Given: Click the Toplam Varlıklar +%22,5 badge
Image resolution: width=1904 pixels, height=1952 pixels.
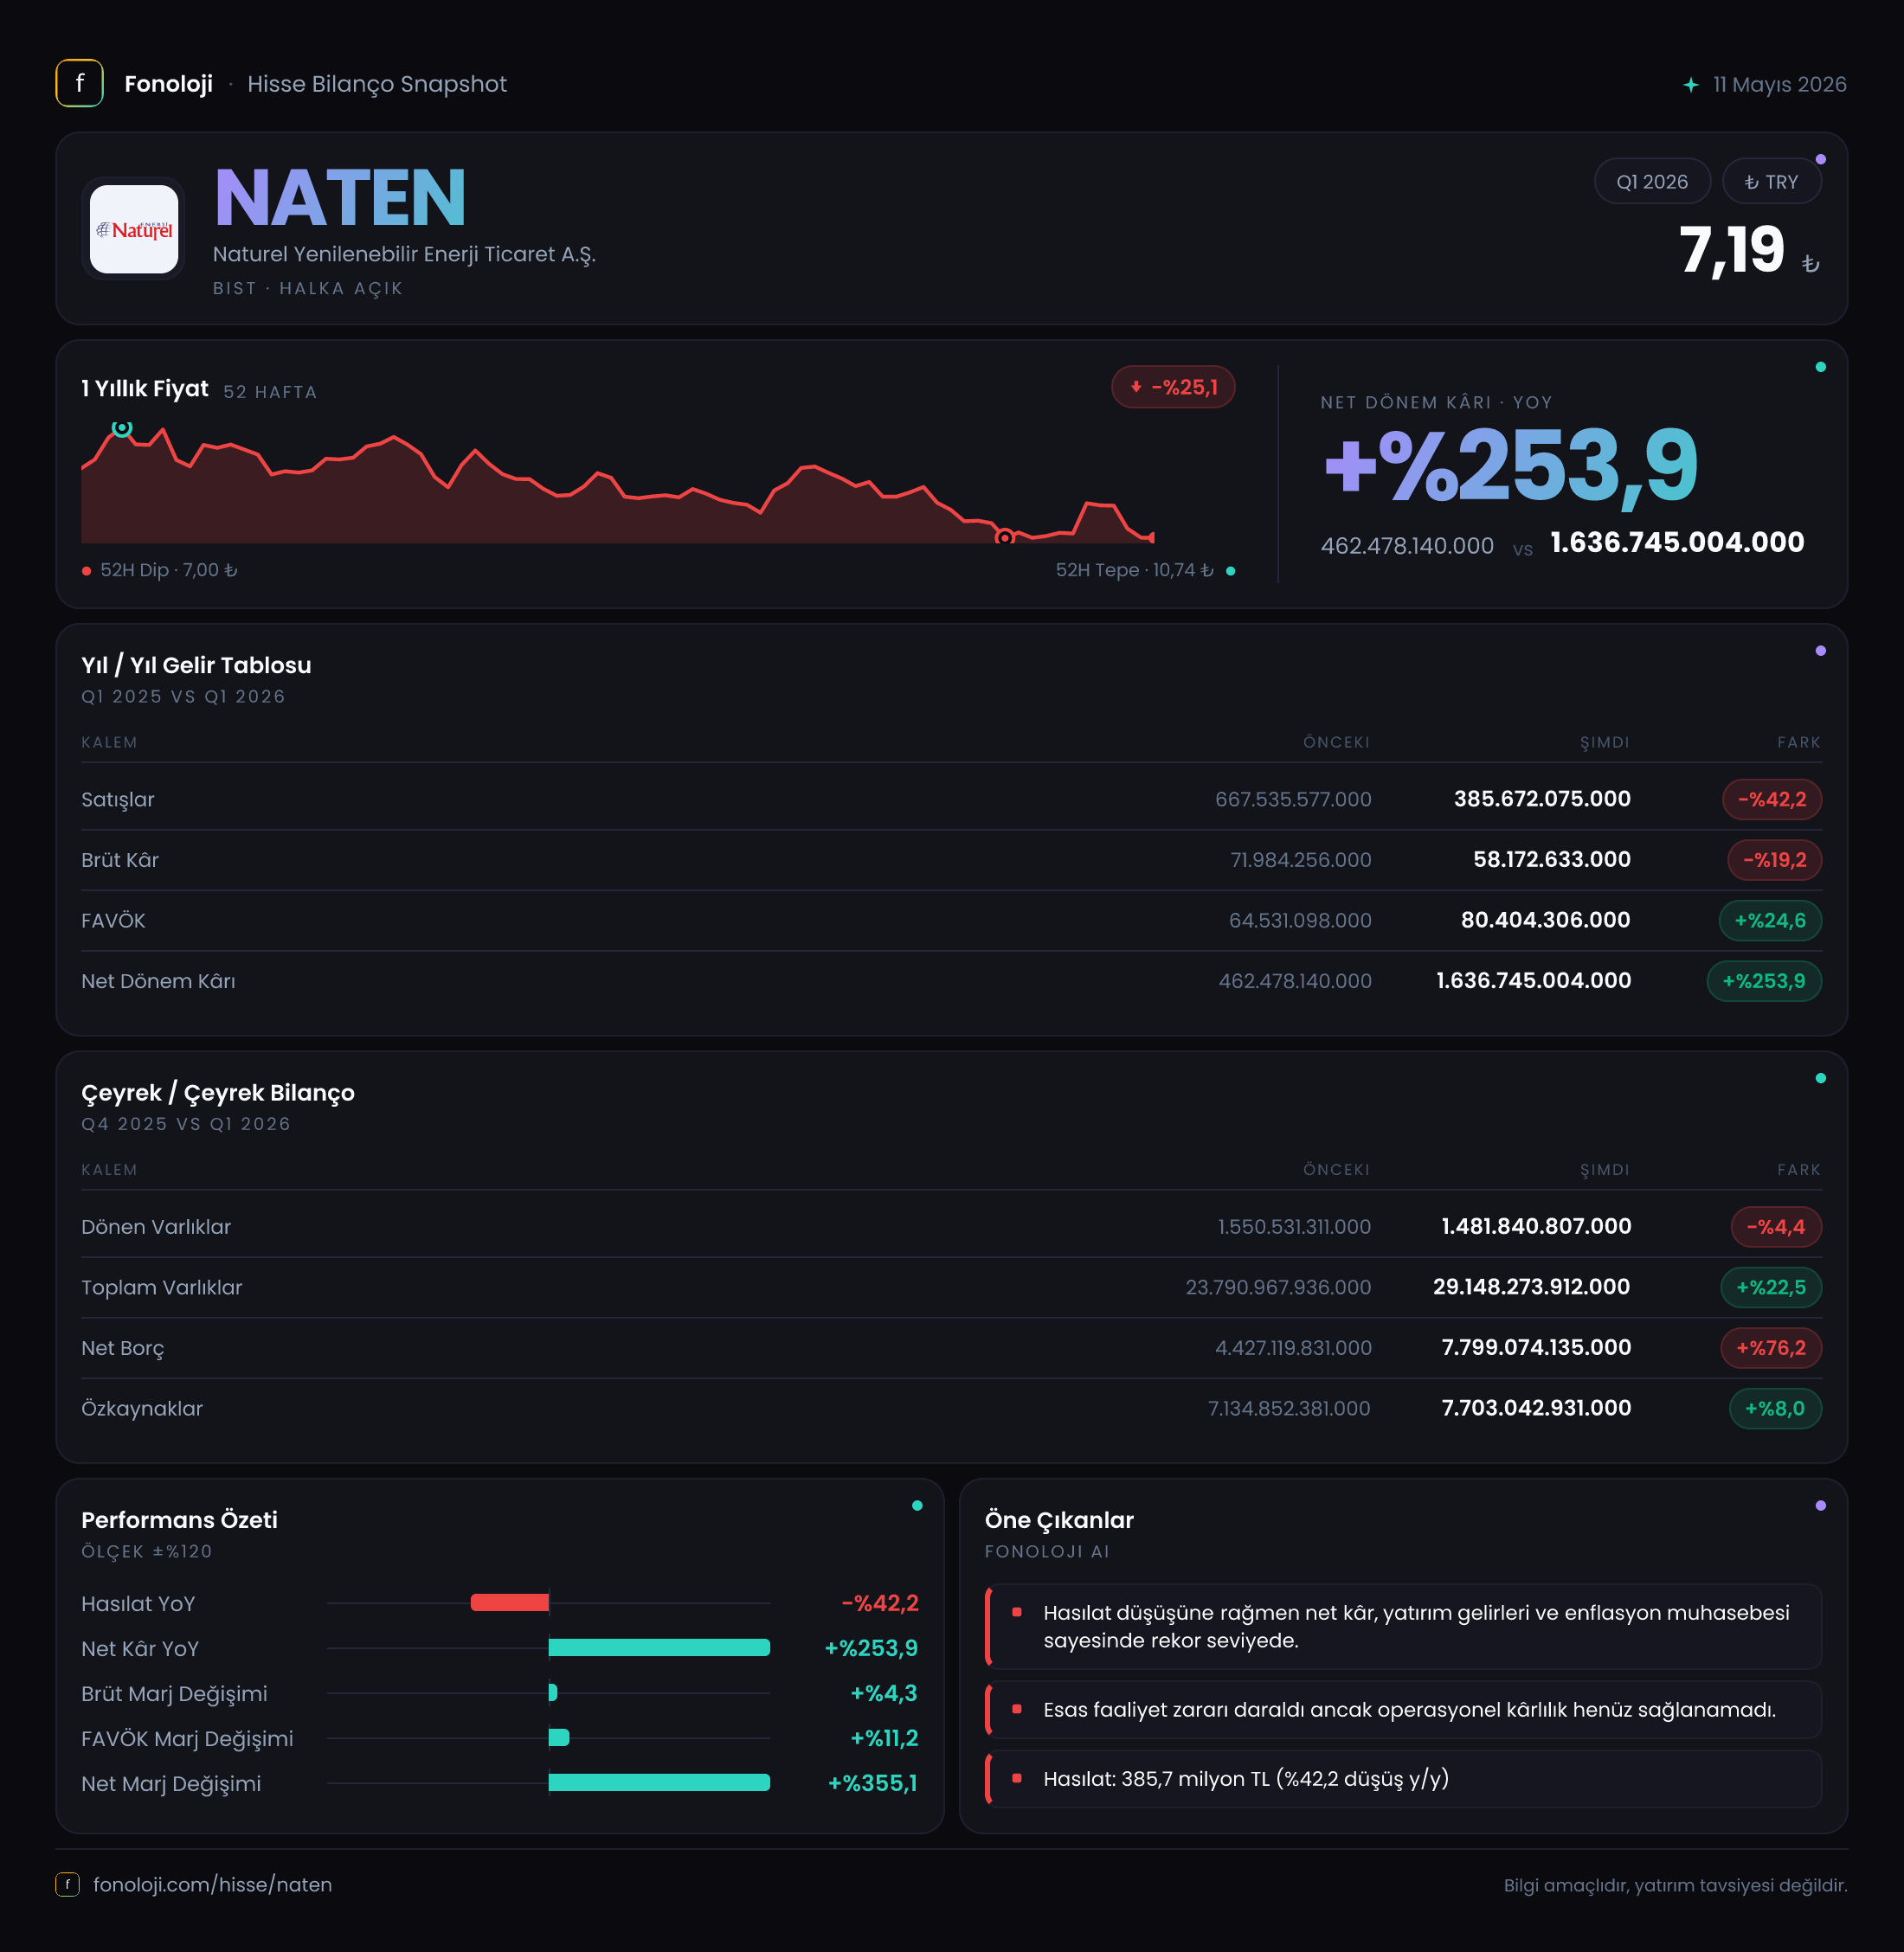Looking at the screenshot, I should (x=1770, y=1287).
